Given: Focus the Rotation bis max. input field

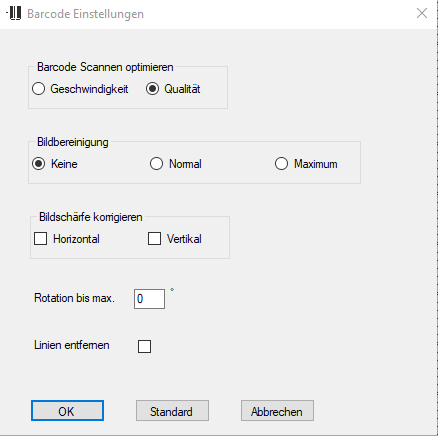Looking at the screenshot, I should click(149, 299).
